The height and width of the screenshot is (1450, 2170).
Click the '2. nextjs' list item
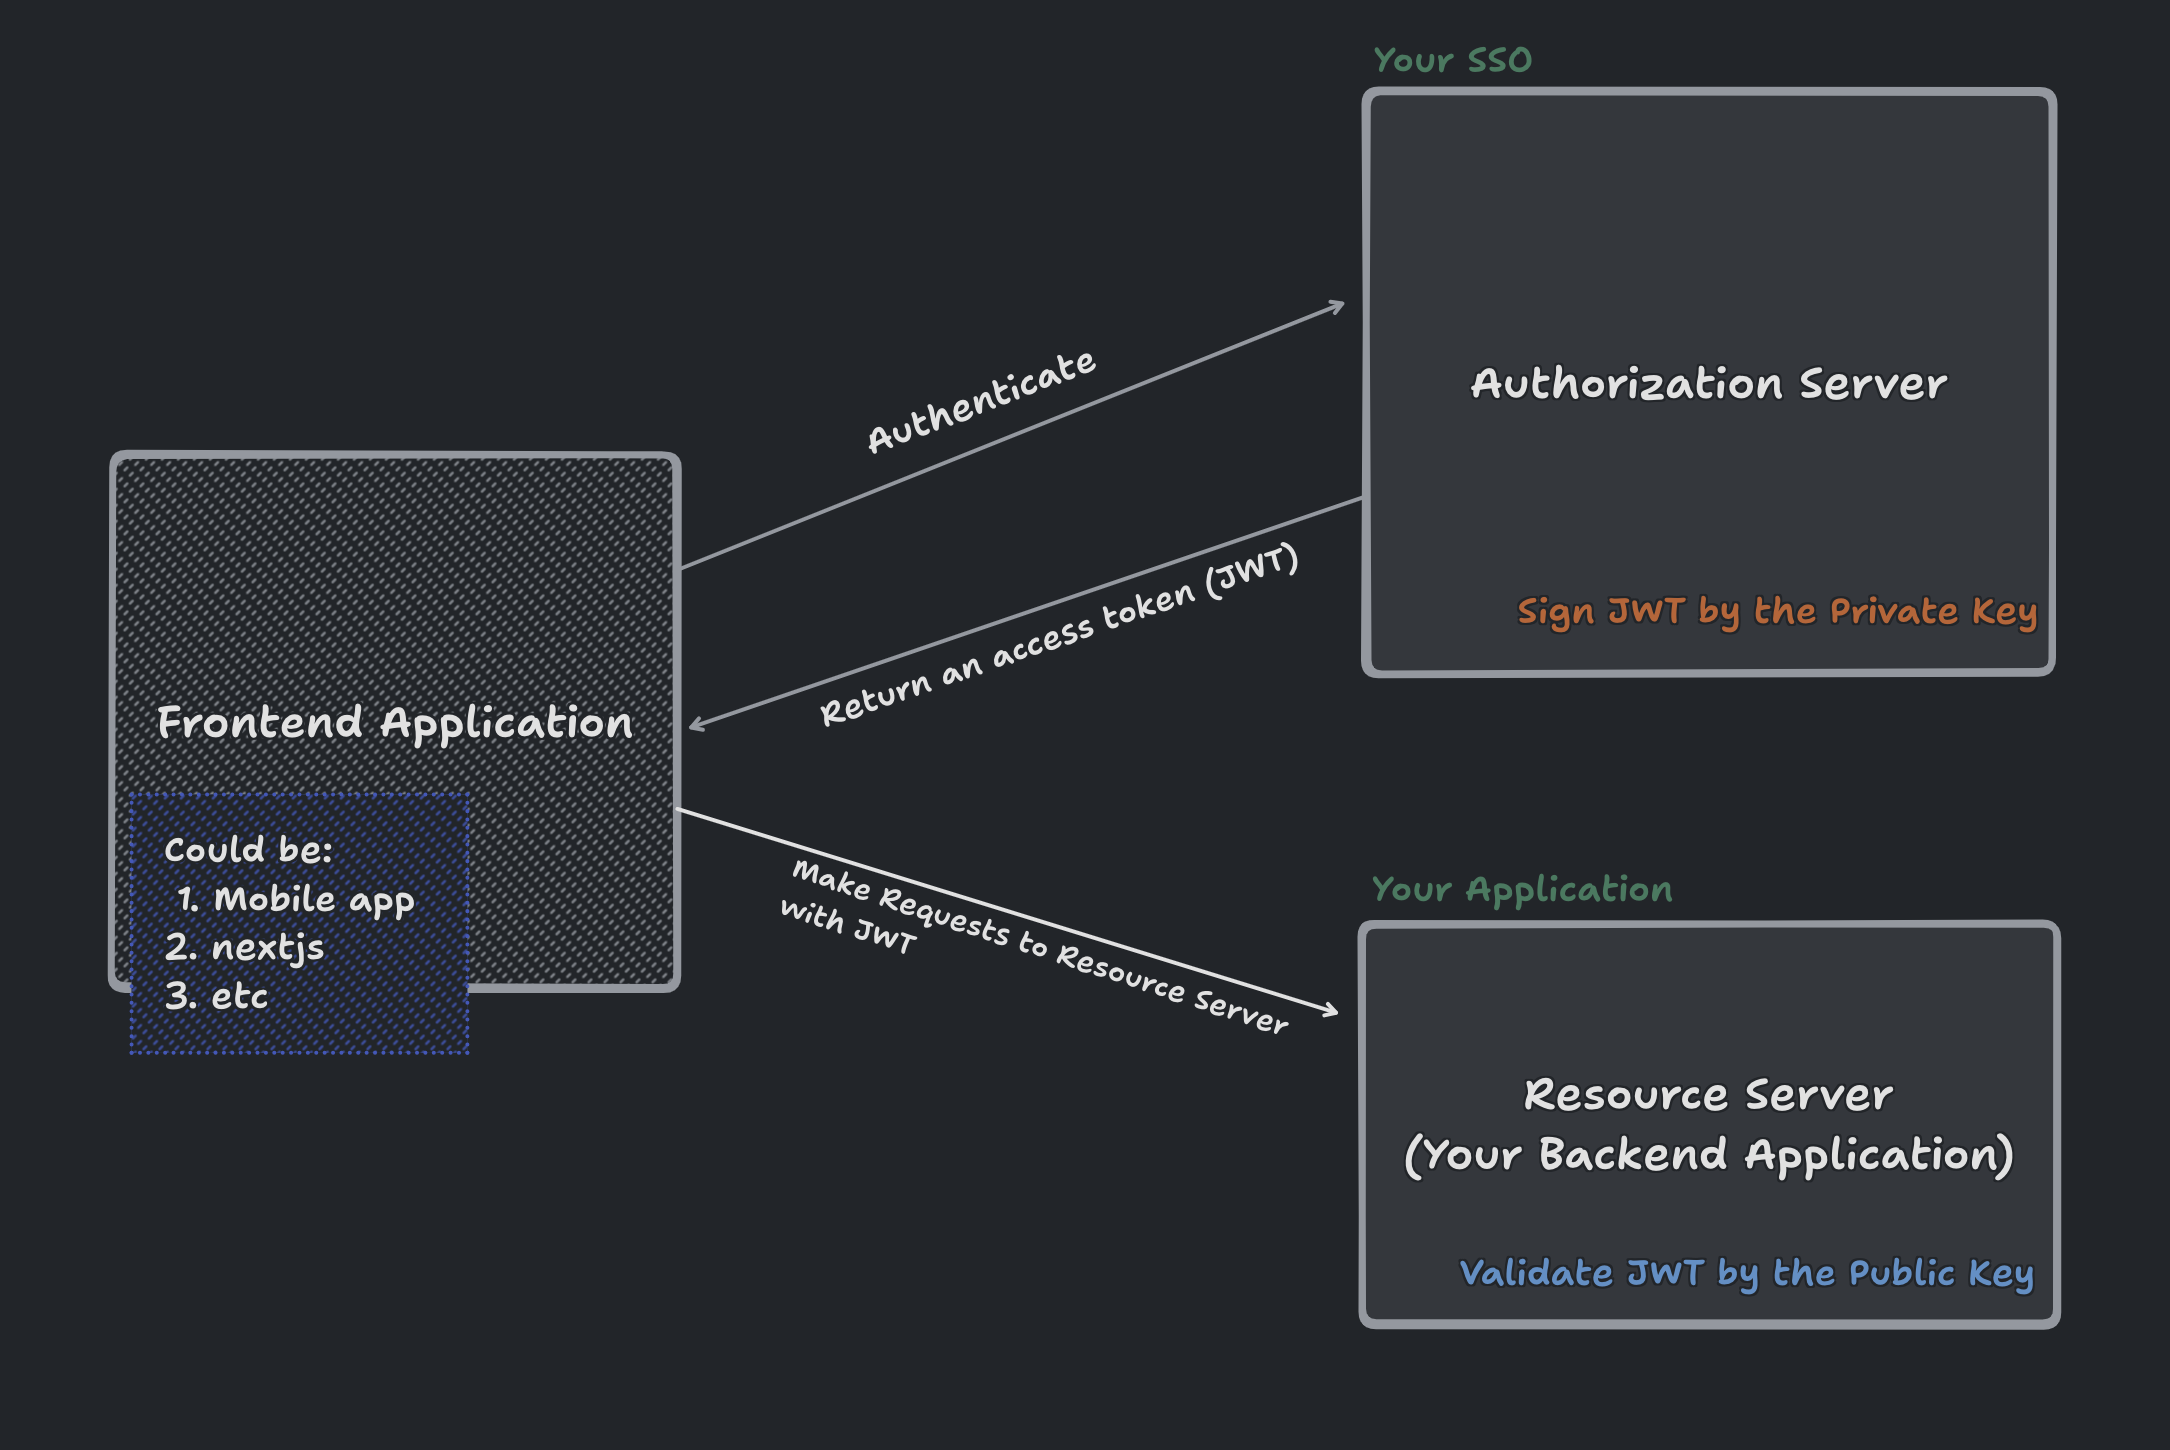pyautogui.click(x=245, y=947)
